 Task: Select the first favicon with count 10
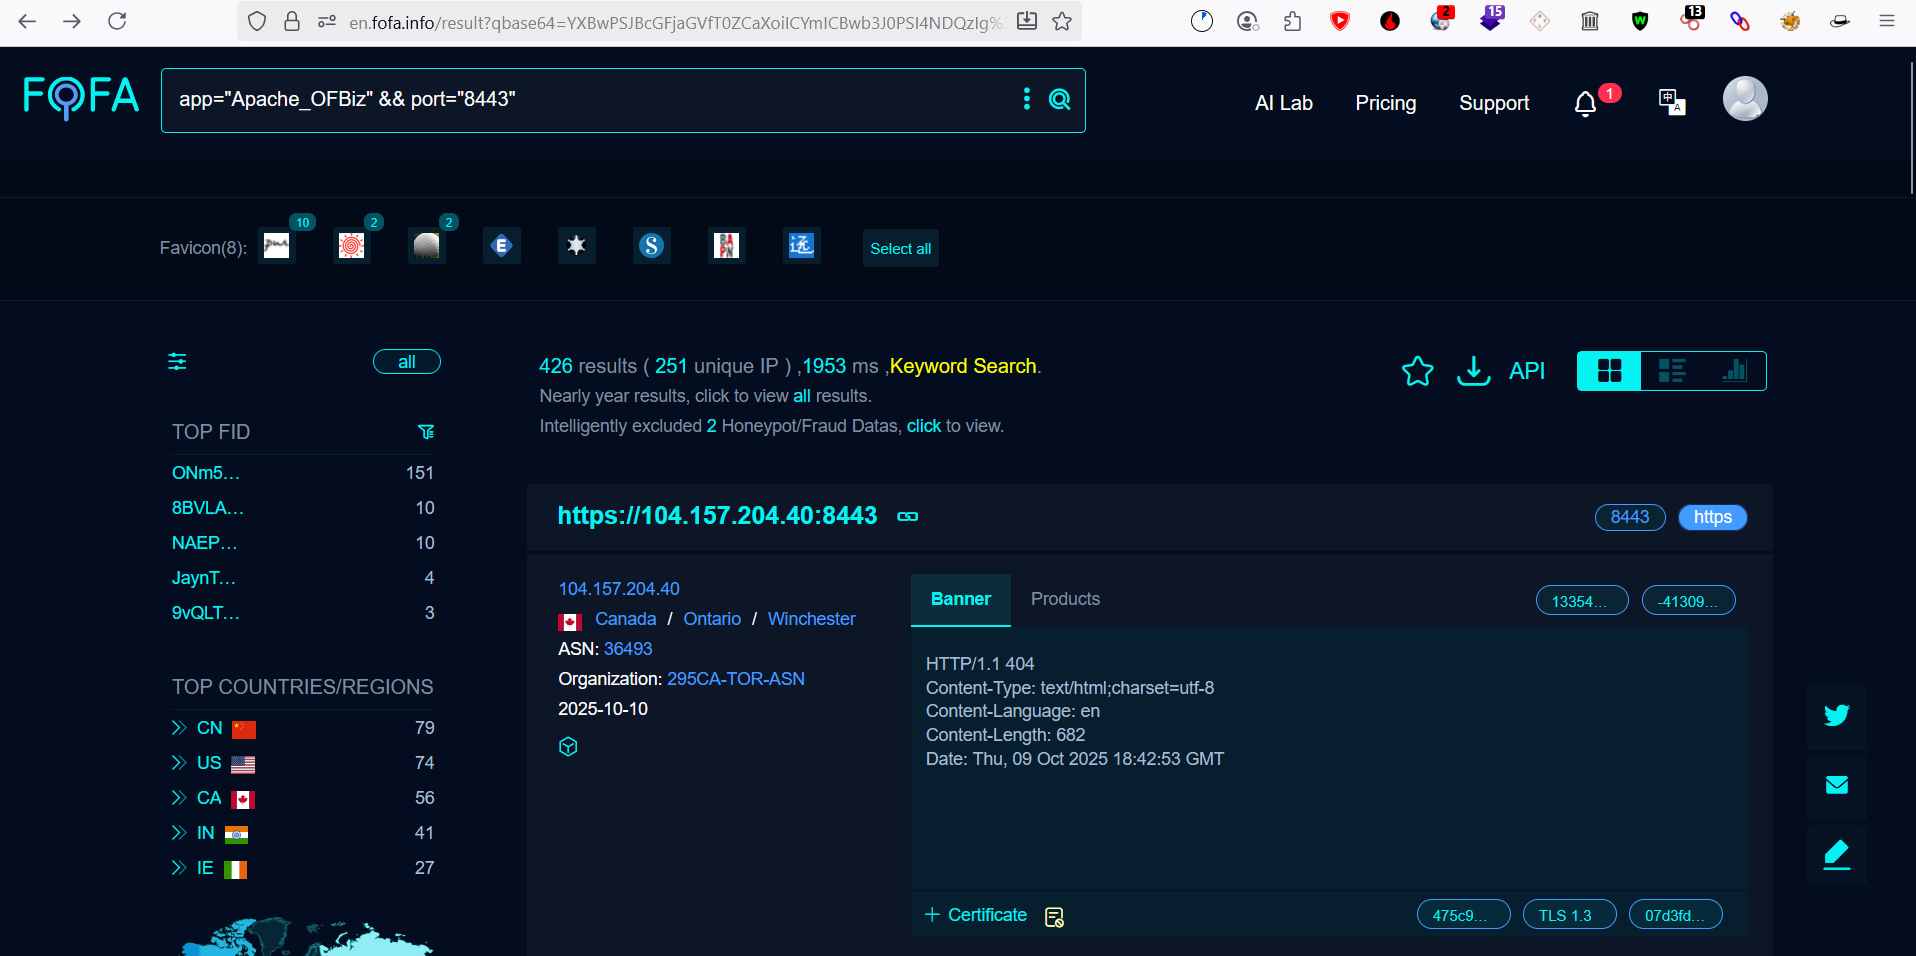pyautogui.click(x=277, y=245)
